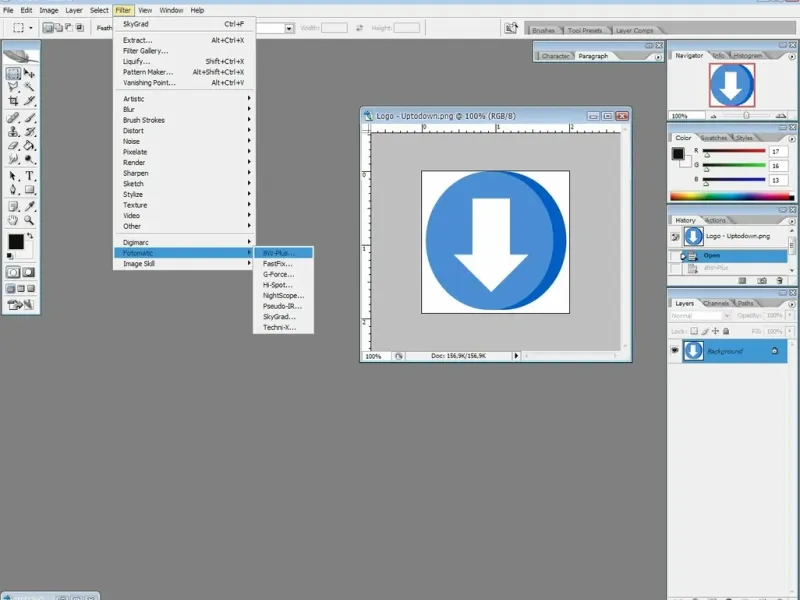Create new document from current state
This screenshot has width=800, height=600.
click(x=742, y=281)
